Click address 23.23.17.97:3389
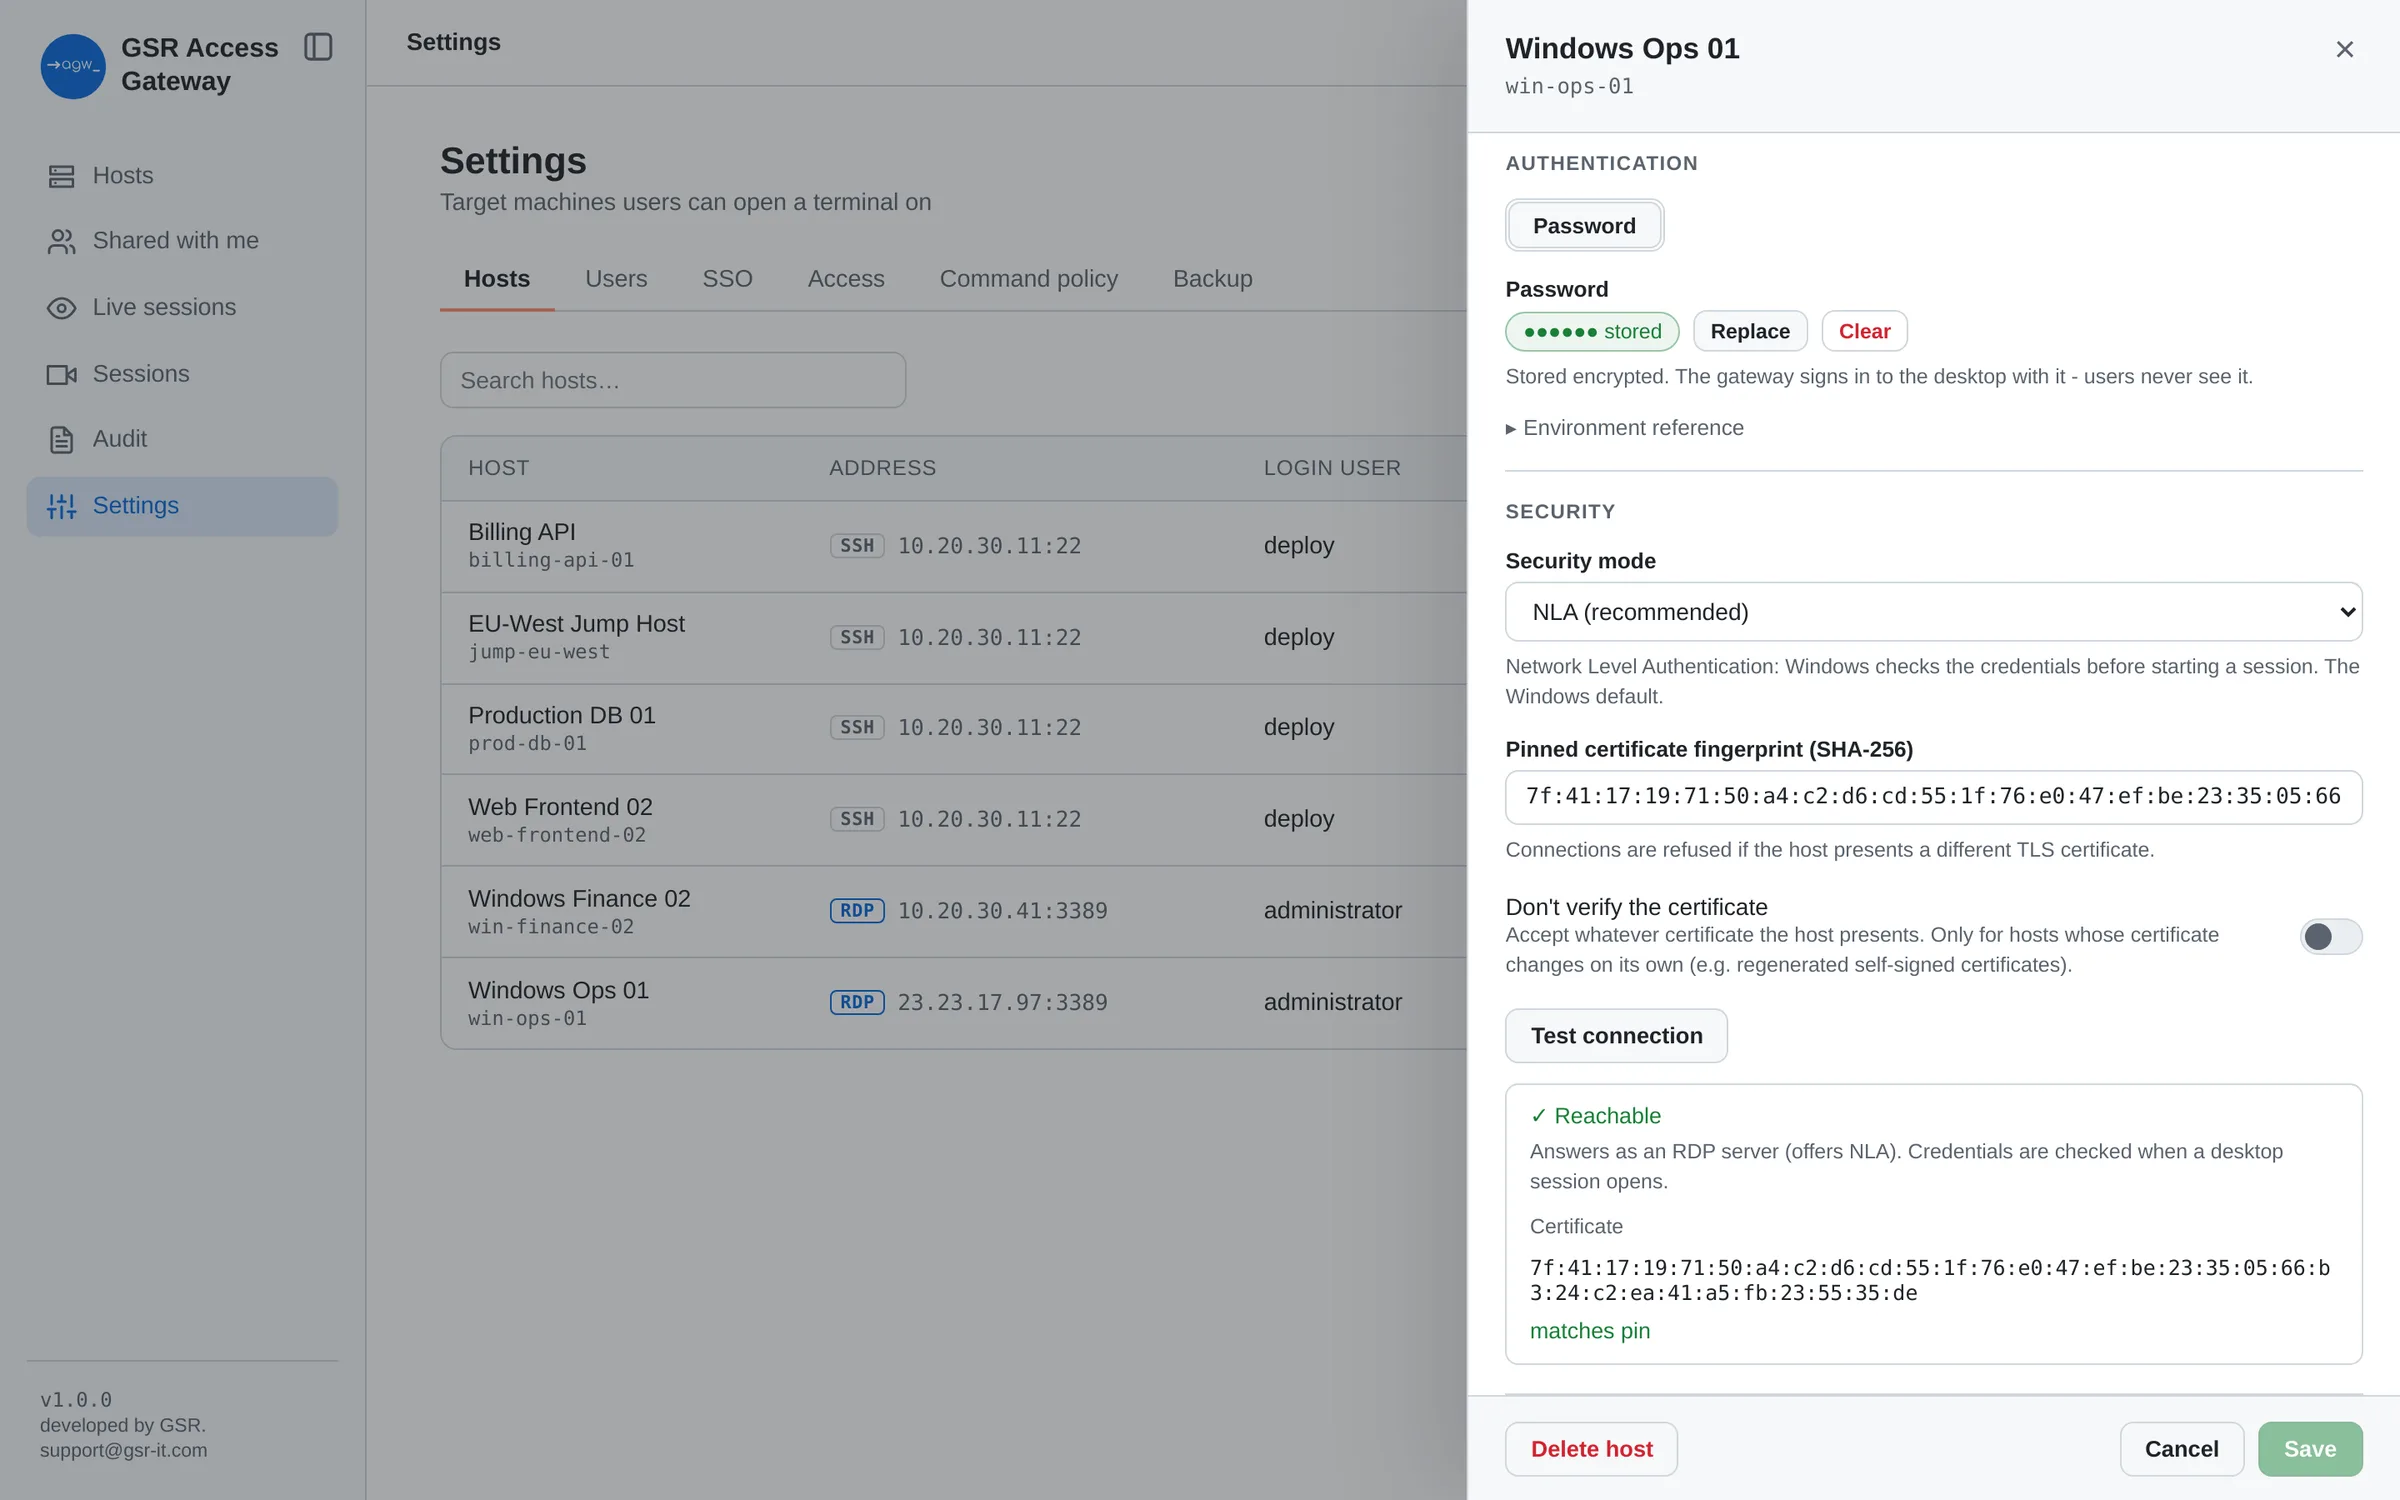This screenshot has width=2400, height=1500. (x=1002, y=1002)
